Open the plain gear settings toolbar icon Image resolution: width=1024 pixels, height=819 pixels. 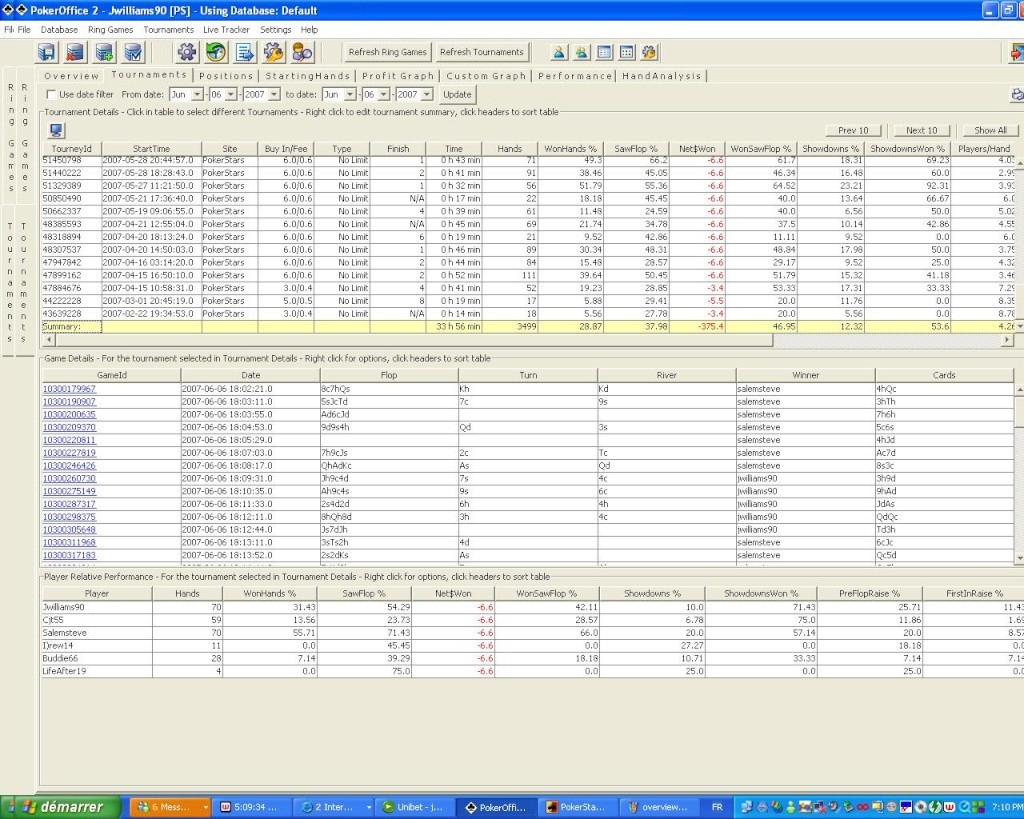click(x=187, y=52)
